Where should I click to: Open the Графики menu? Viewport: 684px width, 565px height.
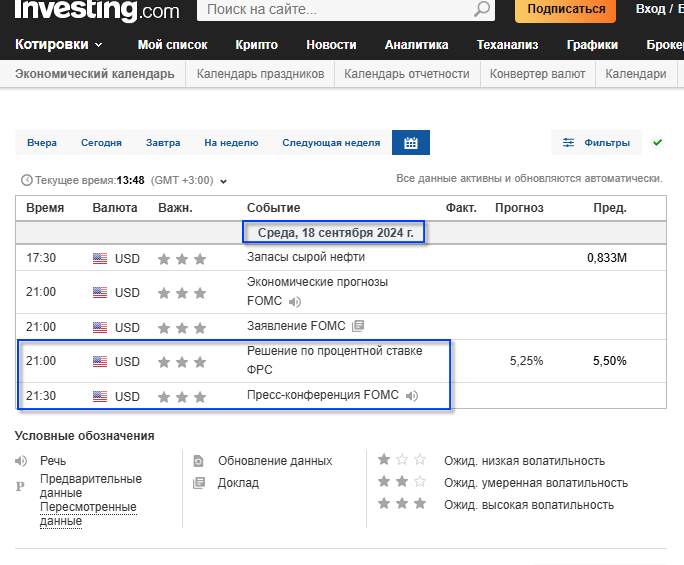tap(592, 45)
